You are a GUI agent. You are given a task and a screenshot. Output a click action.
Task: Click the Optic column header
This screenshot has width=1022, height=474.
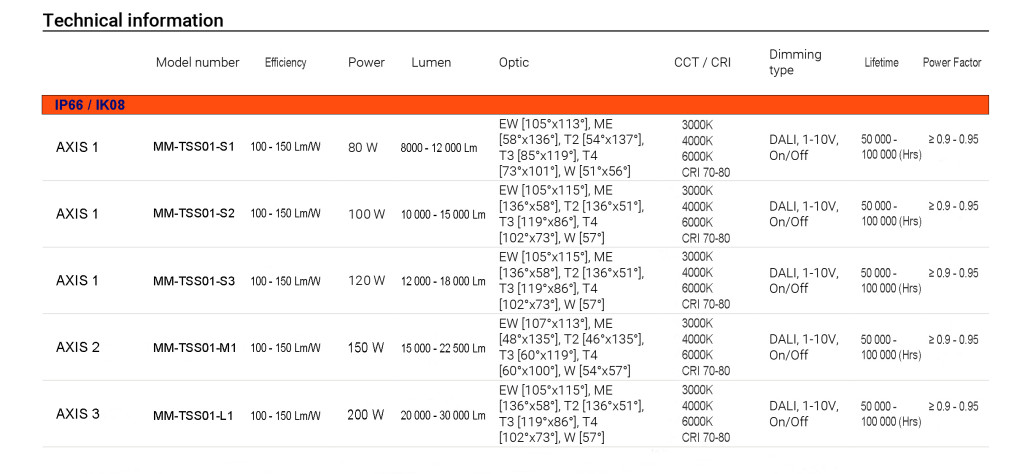tap(514, 62)
